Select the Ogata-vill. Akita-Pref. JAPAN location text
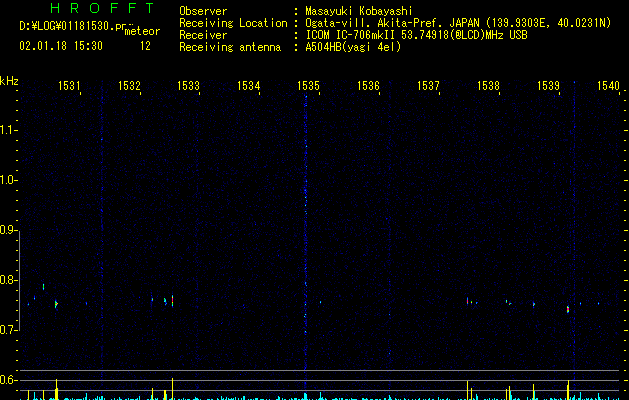Screen dimensions: 629x400 point(392,23)
